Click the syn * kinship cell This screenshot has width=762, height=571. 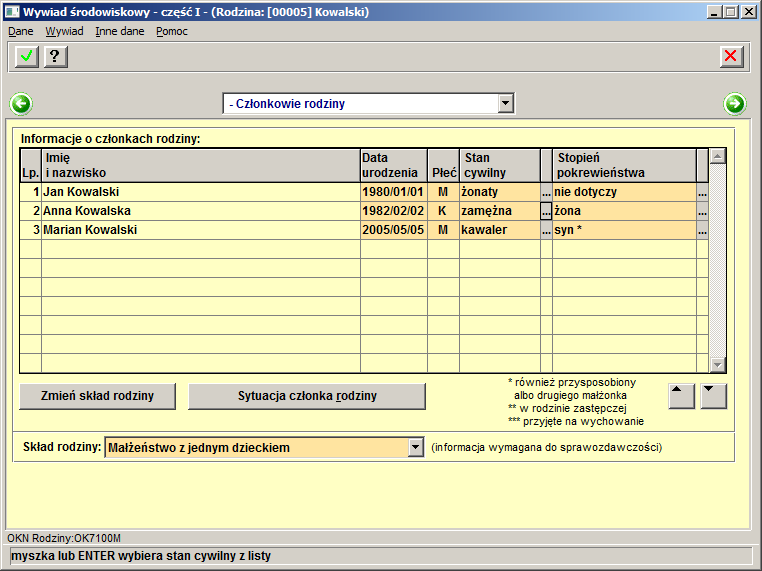pyautogui.click(x=624, y=230)
